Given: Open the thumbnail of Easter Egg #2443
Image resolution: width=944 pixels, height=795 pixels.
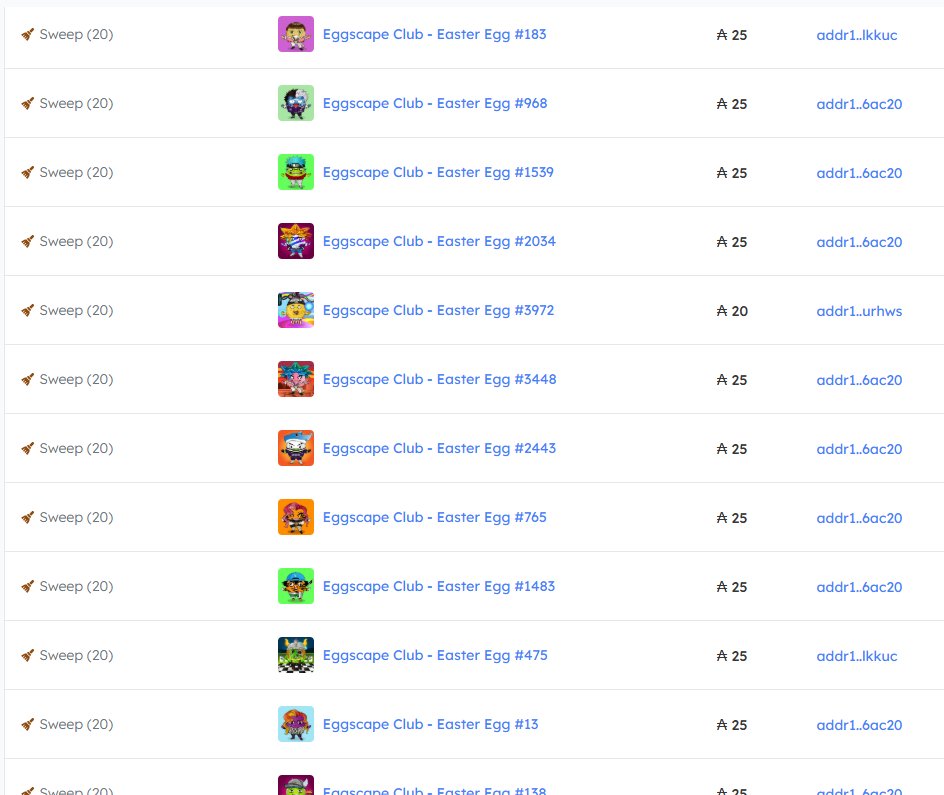Looking at the screenshot, I should [x=296, y=448].
